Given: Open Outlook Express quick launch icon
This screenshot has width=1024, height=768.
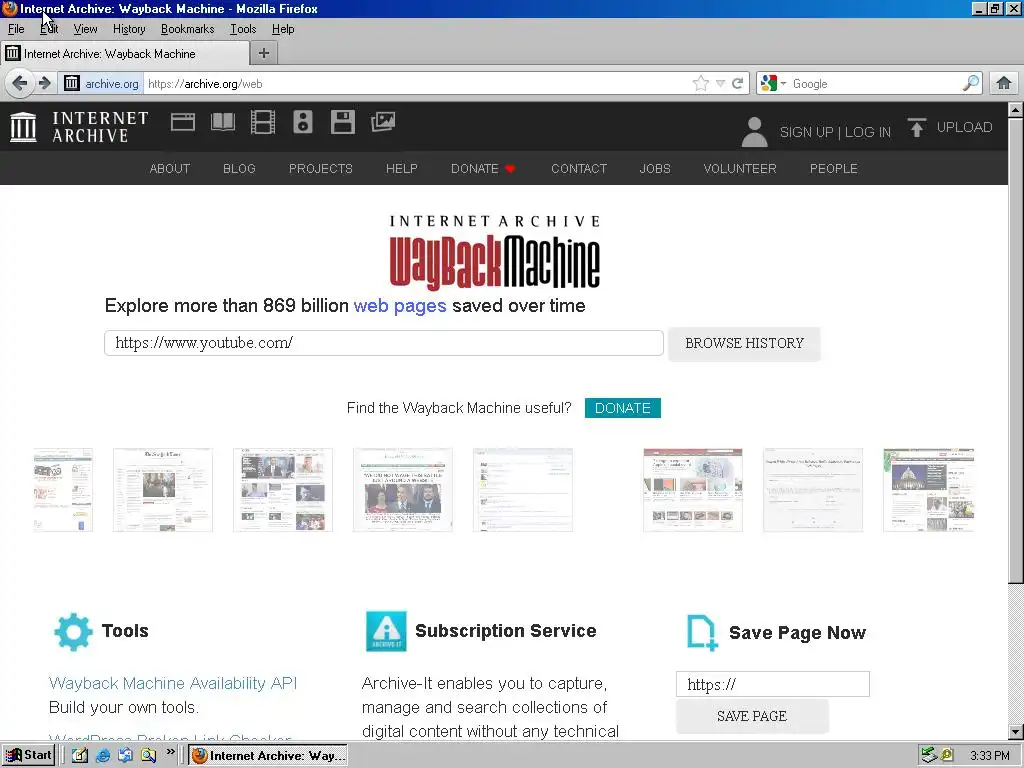Looking at the screenshot, I should [125, 756].
